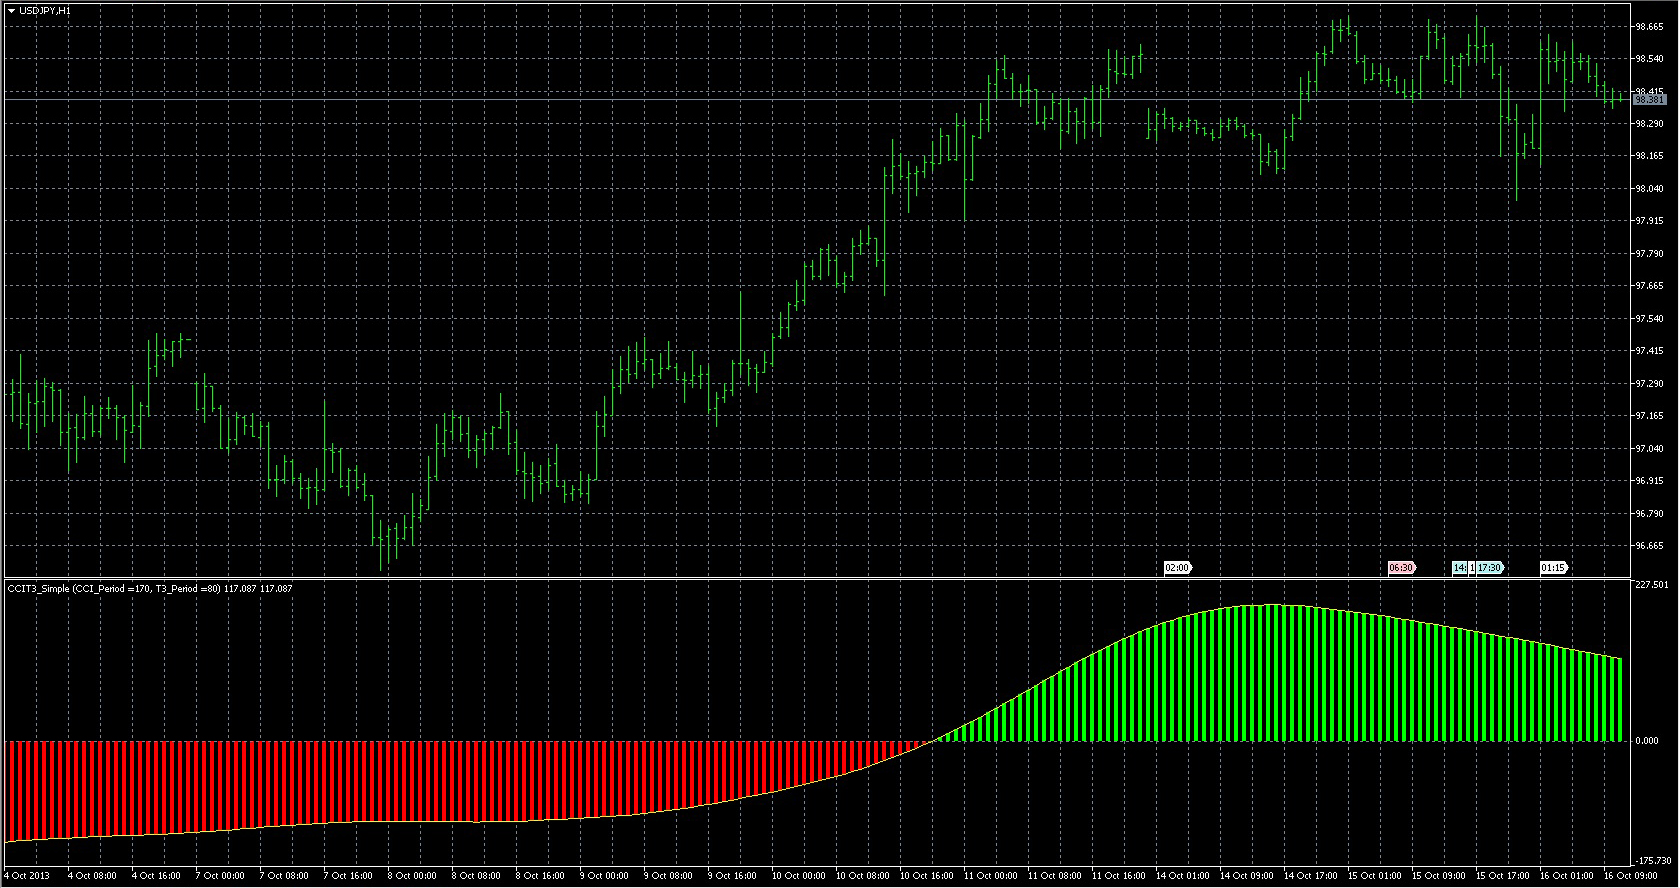Click the 97.790 price scale value
1680x888 pixels.
(x=1648, y=254)
